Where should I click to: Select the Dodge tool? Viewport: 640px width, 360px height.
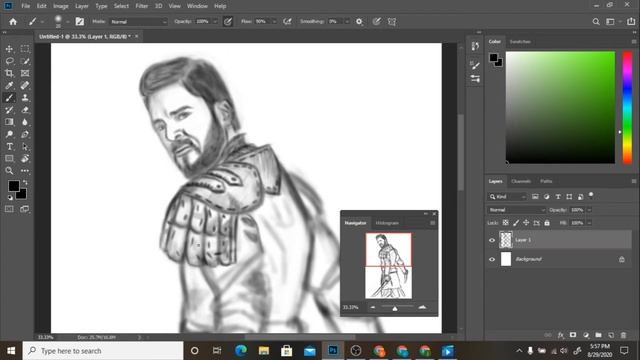(x=9, y=134)
